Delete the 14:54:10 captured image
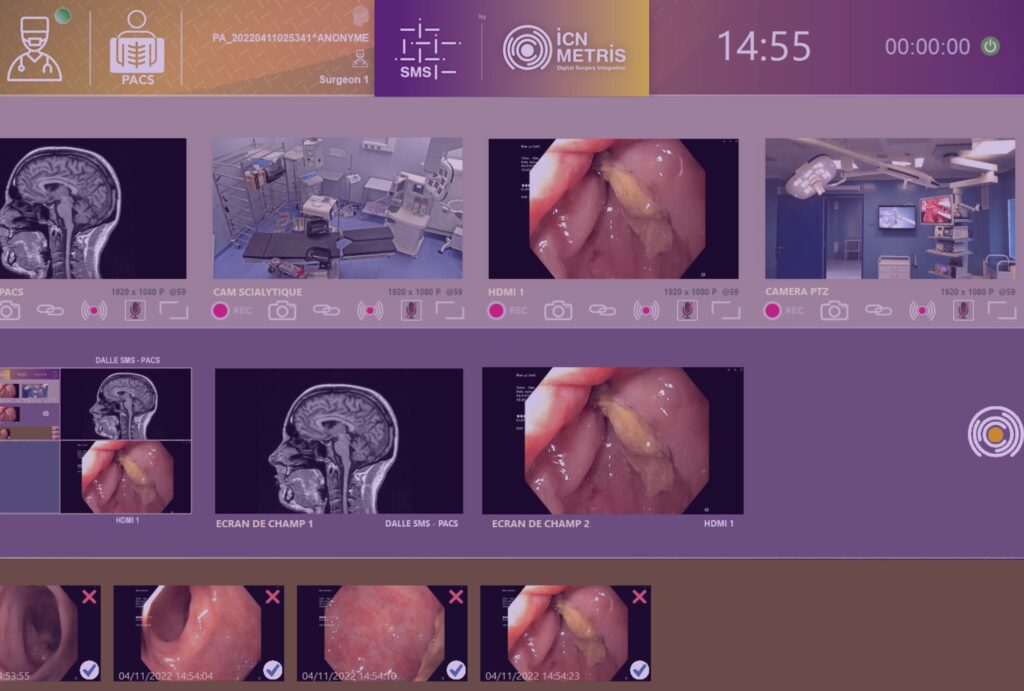Image resolution: width=1024 pixels, height=691 pixels. click(456, 597)
